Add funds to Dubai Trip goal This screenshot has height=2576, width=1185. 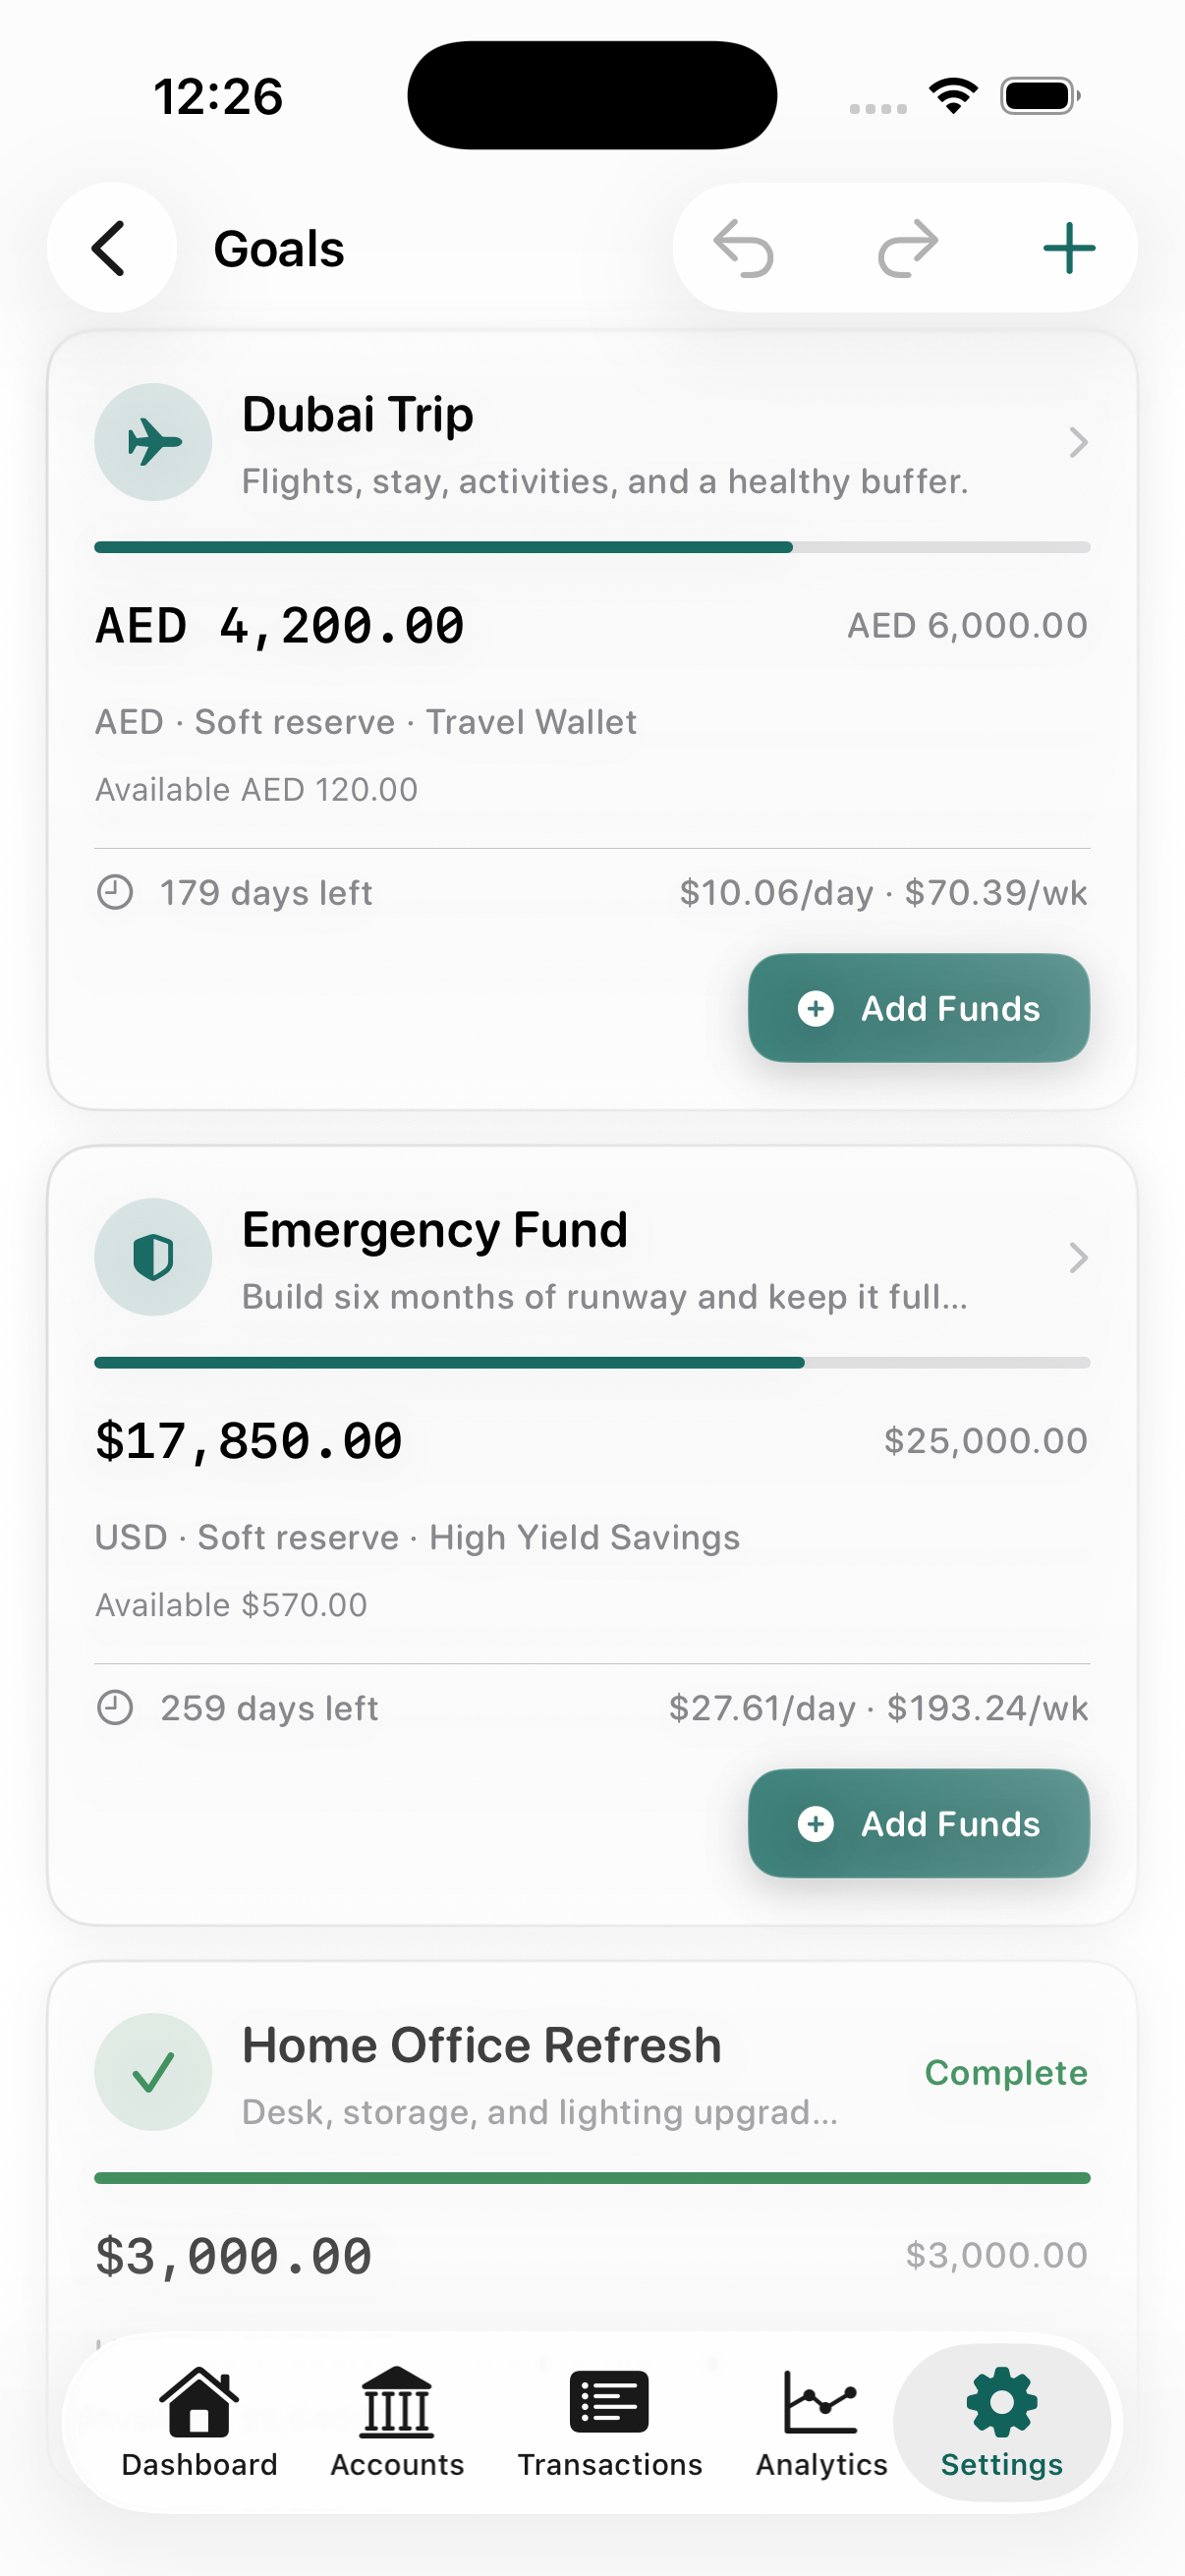(918, 1008)
